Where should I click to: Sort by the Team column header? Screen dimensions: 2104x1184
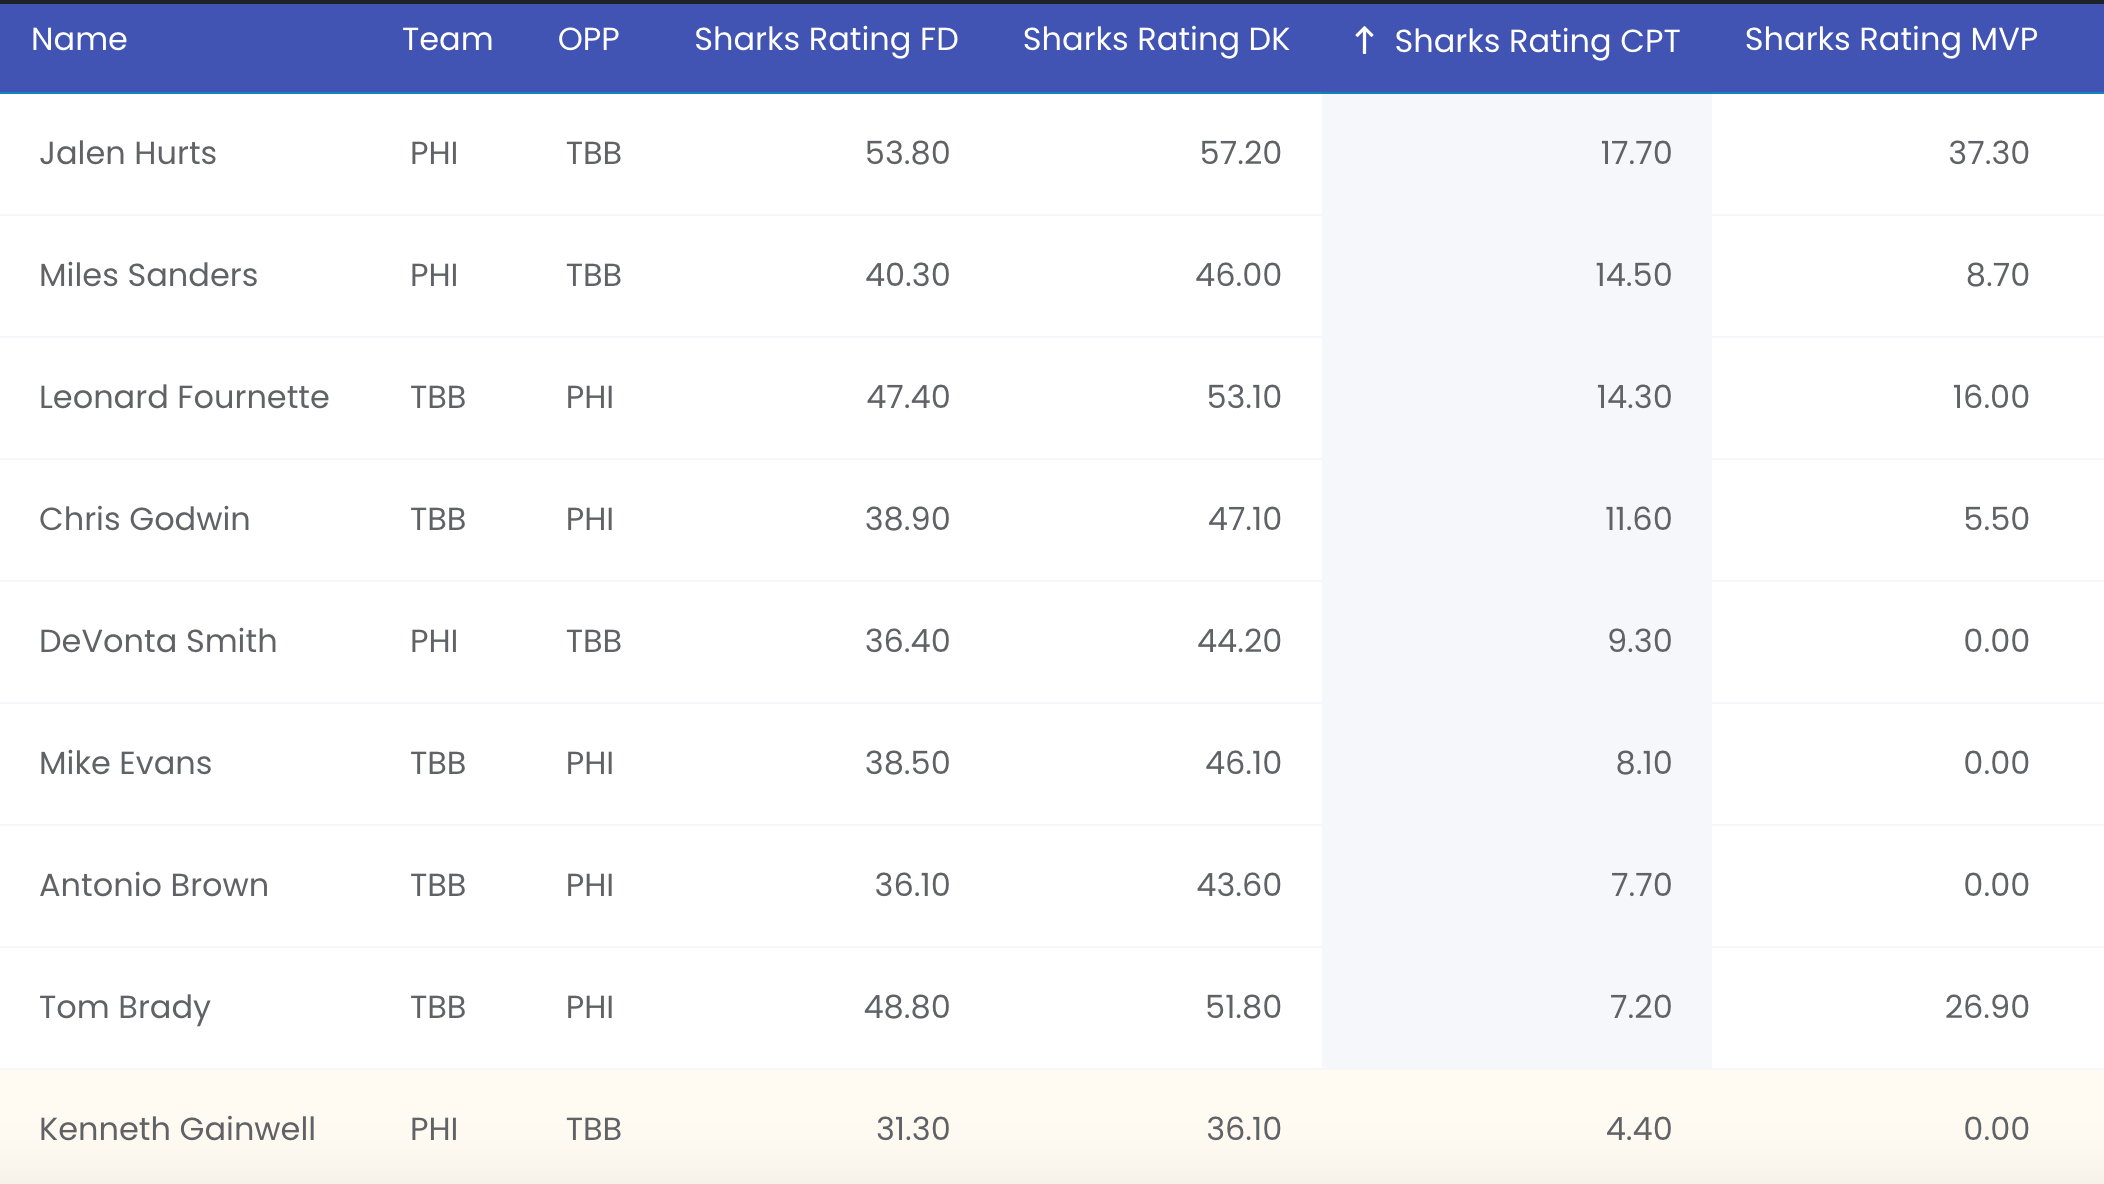pyautogui.click(x=447, y=39)
